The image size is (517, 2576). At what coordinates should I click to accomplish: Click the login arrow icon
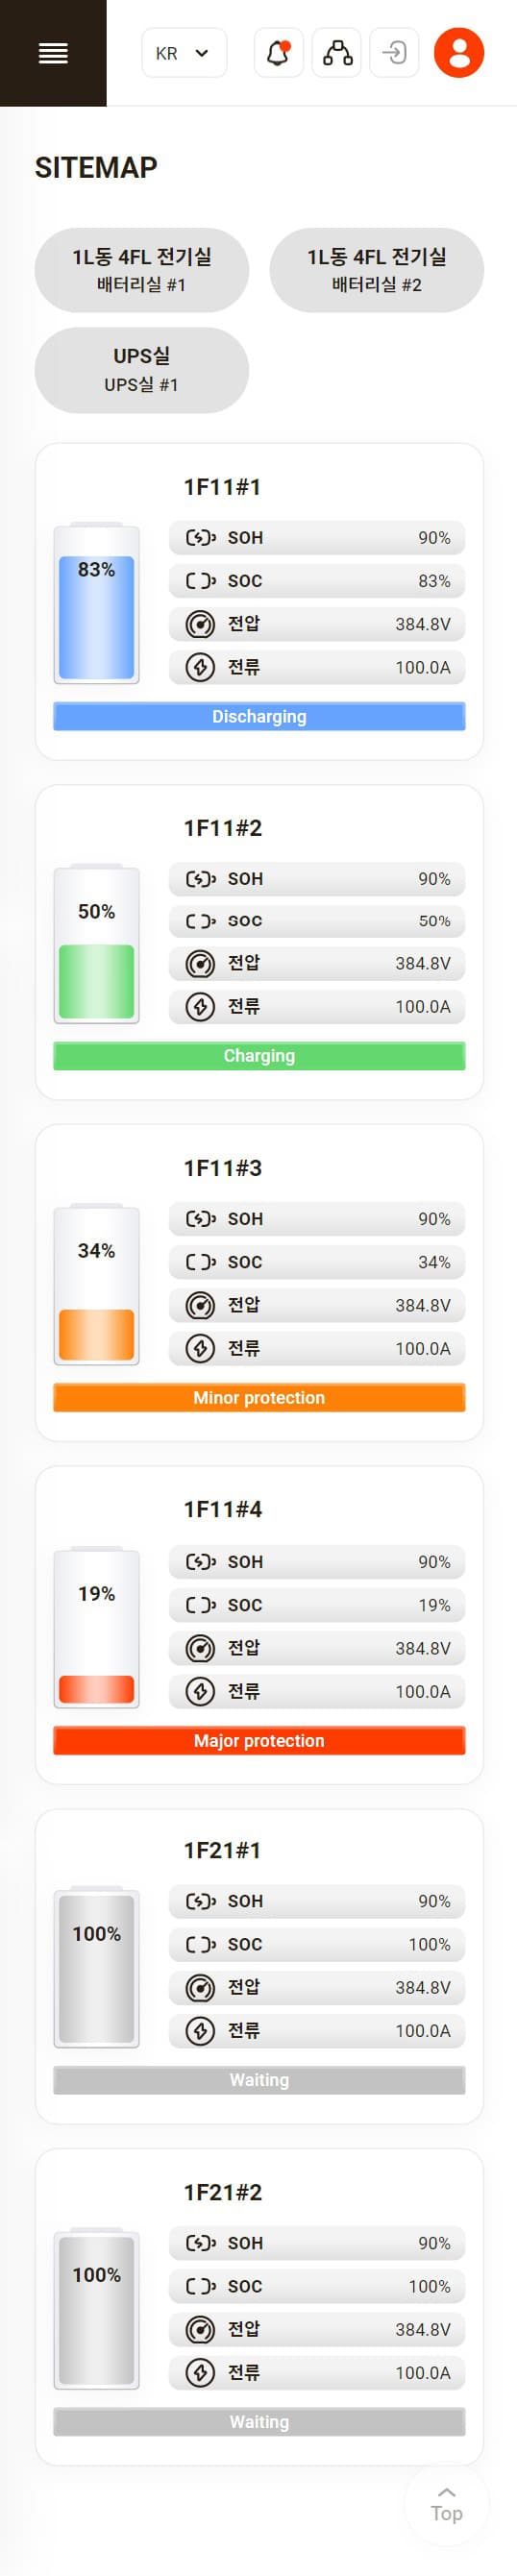(x=394, y=53)
